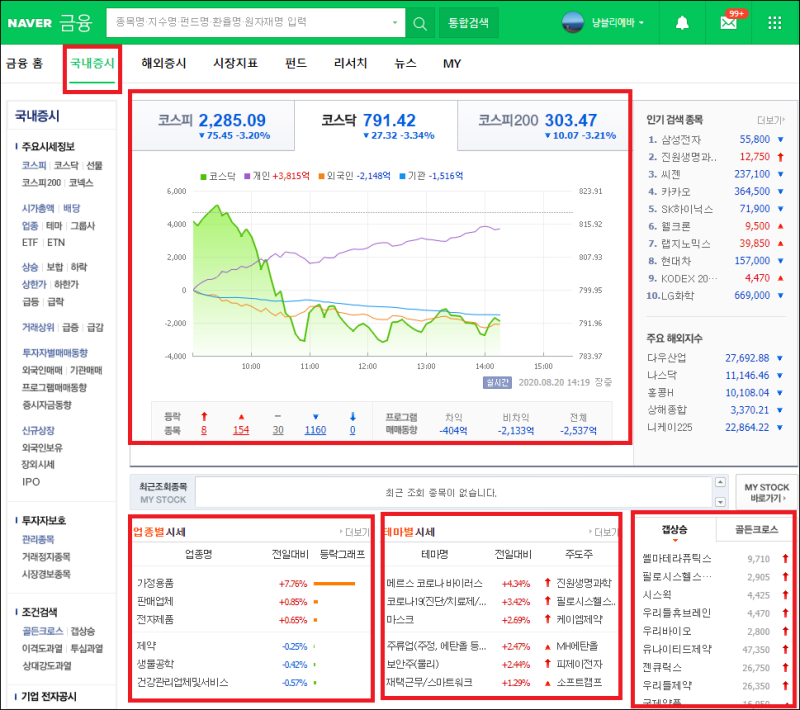Open the apps grid icon
Viewport: 800px width, 710px height.
pyautogui.click(x=774, y=23)
